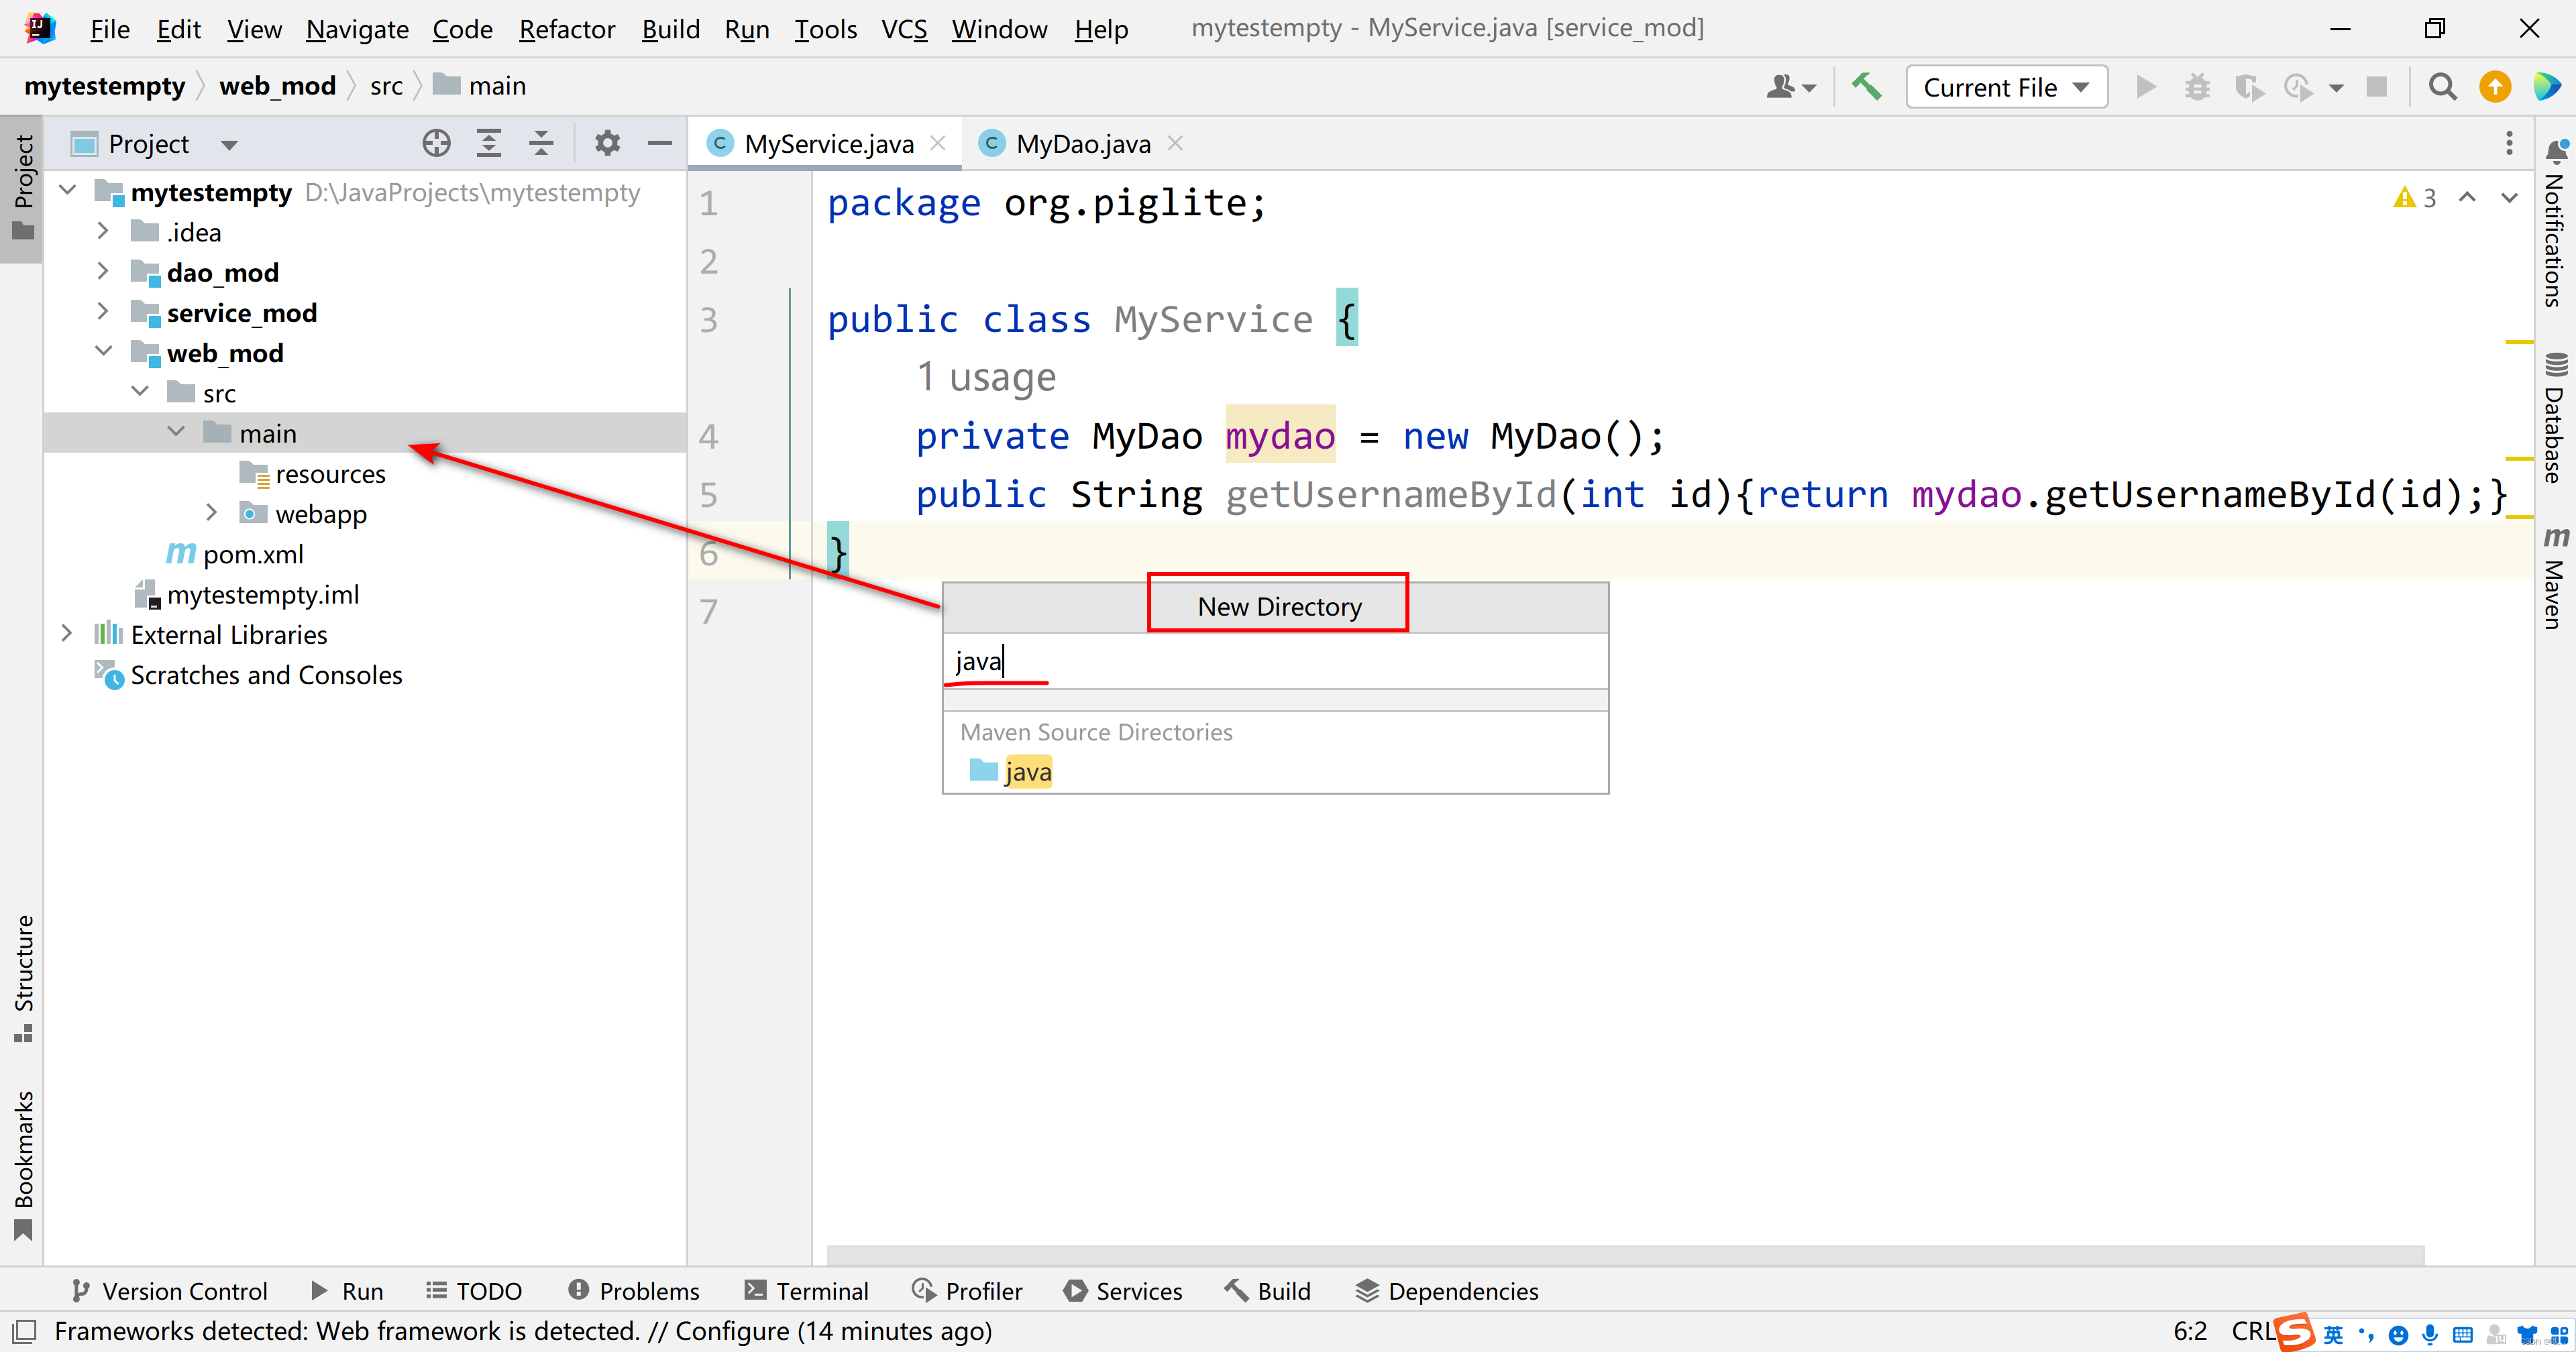The width and height of the screenshot is (2576, 1352).
Task: Open Project panel options gear icon
Action: pos(607,144)
